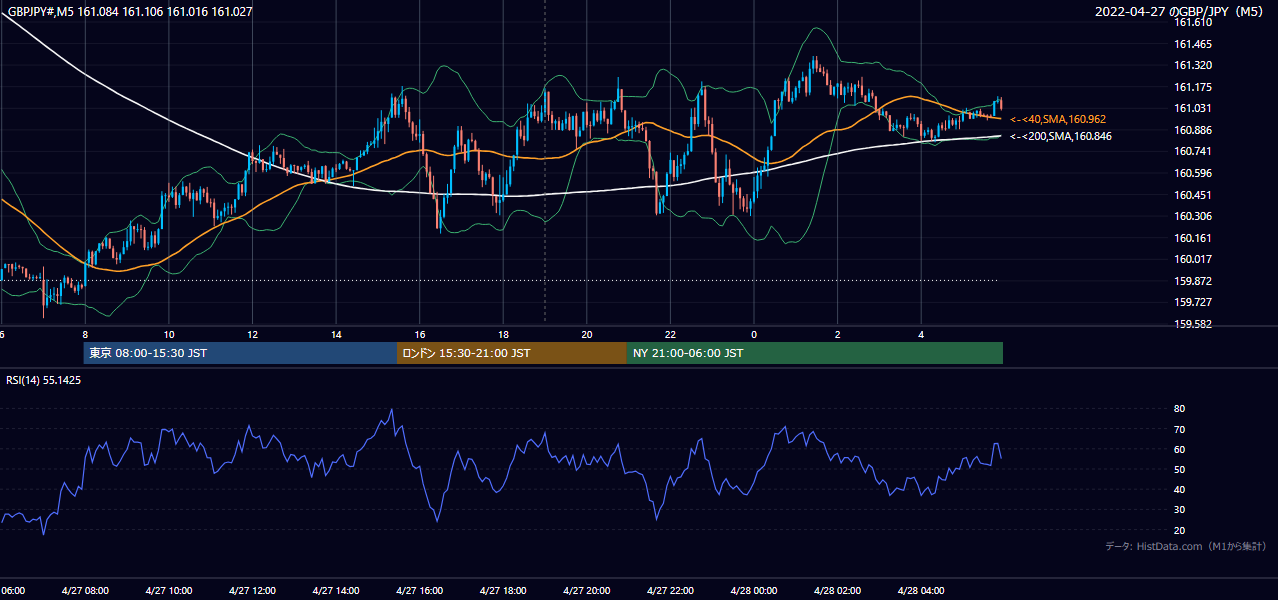Image resolution: width=1278 pixels, height=600 pixels.
Task: Click hour tick 8 under the price chart
Action: pos(85,335)
